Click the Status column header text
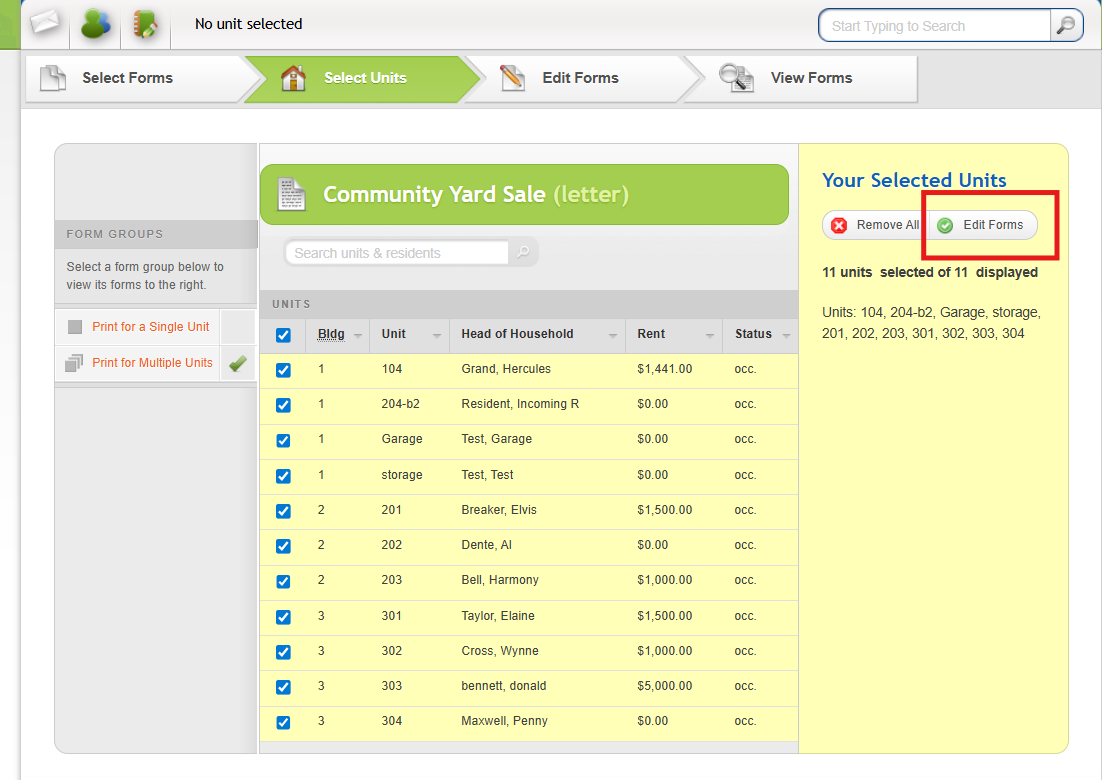The width and height of the screenshot is (1102, 780). [753, 334]
